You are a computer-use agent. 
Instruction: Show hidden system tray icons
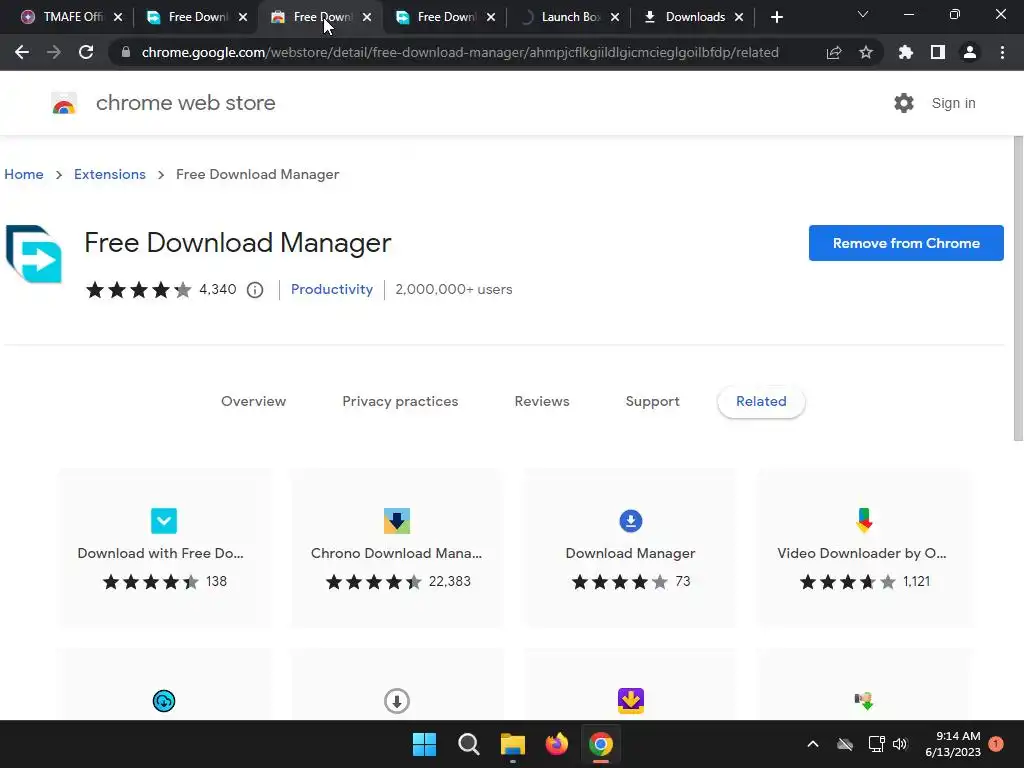click(x=813, y=744)
